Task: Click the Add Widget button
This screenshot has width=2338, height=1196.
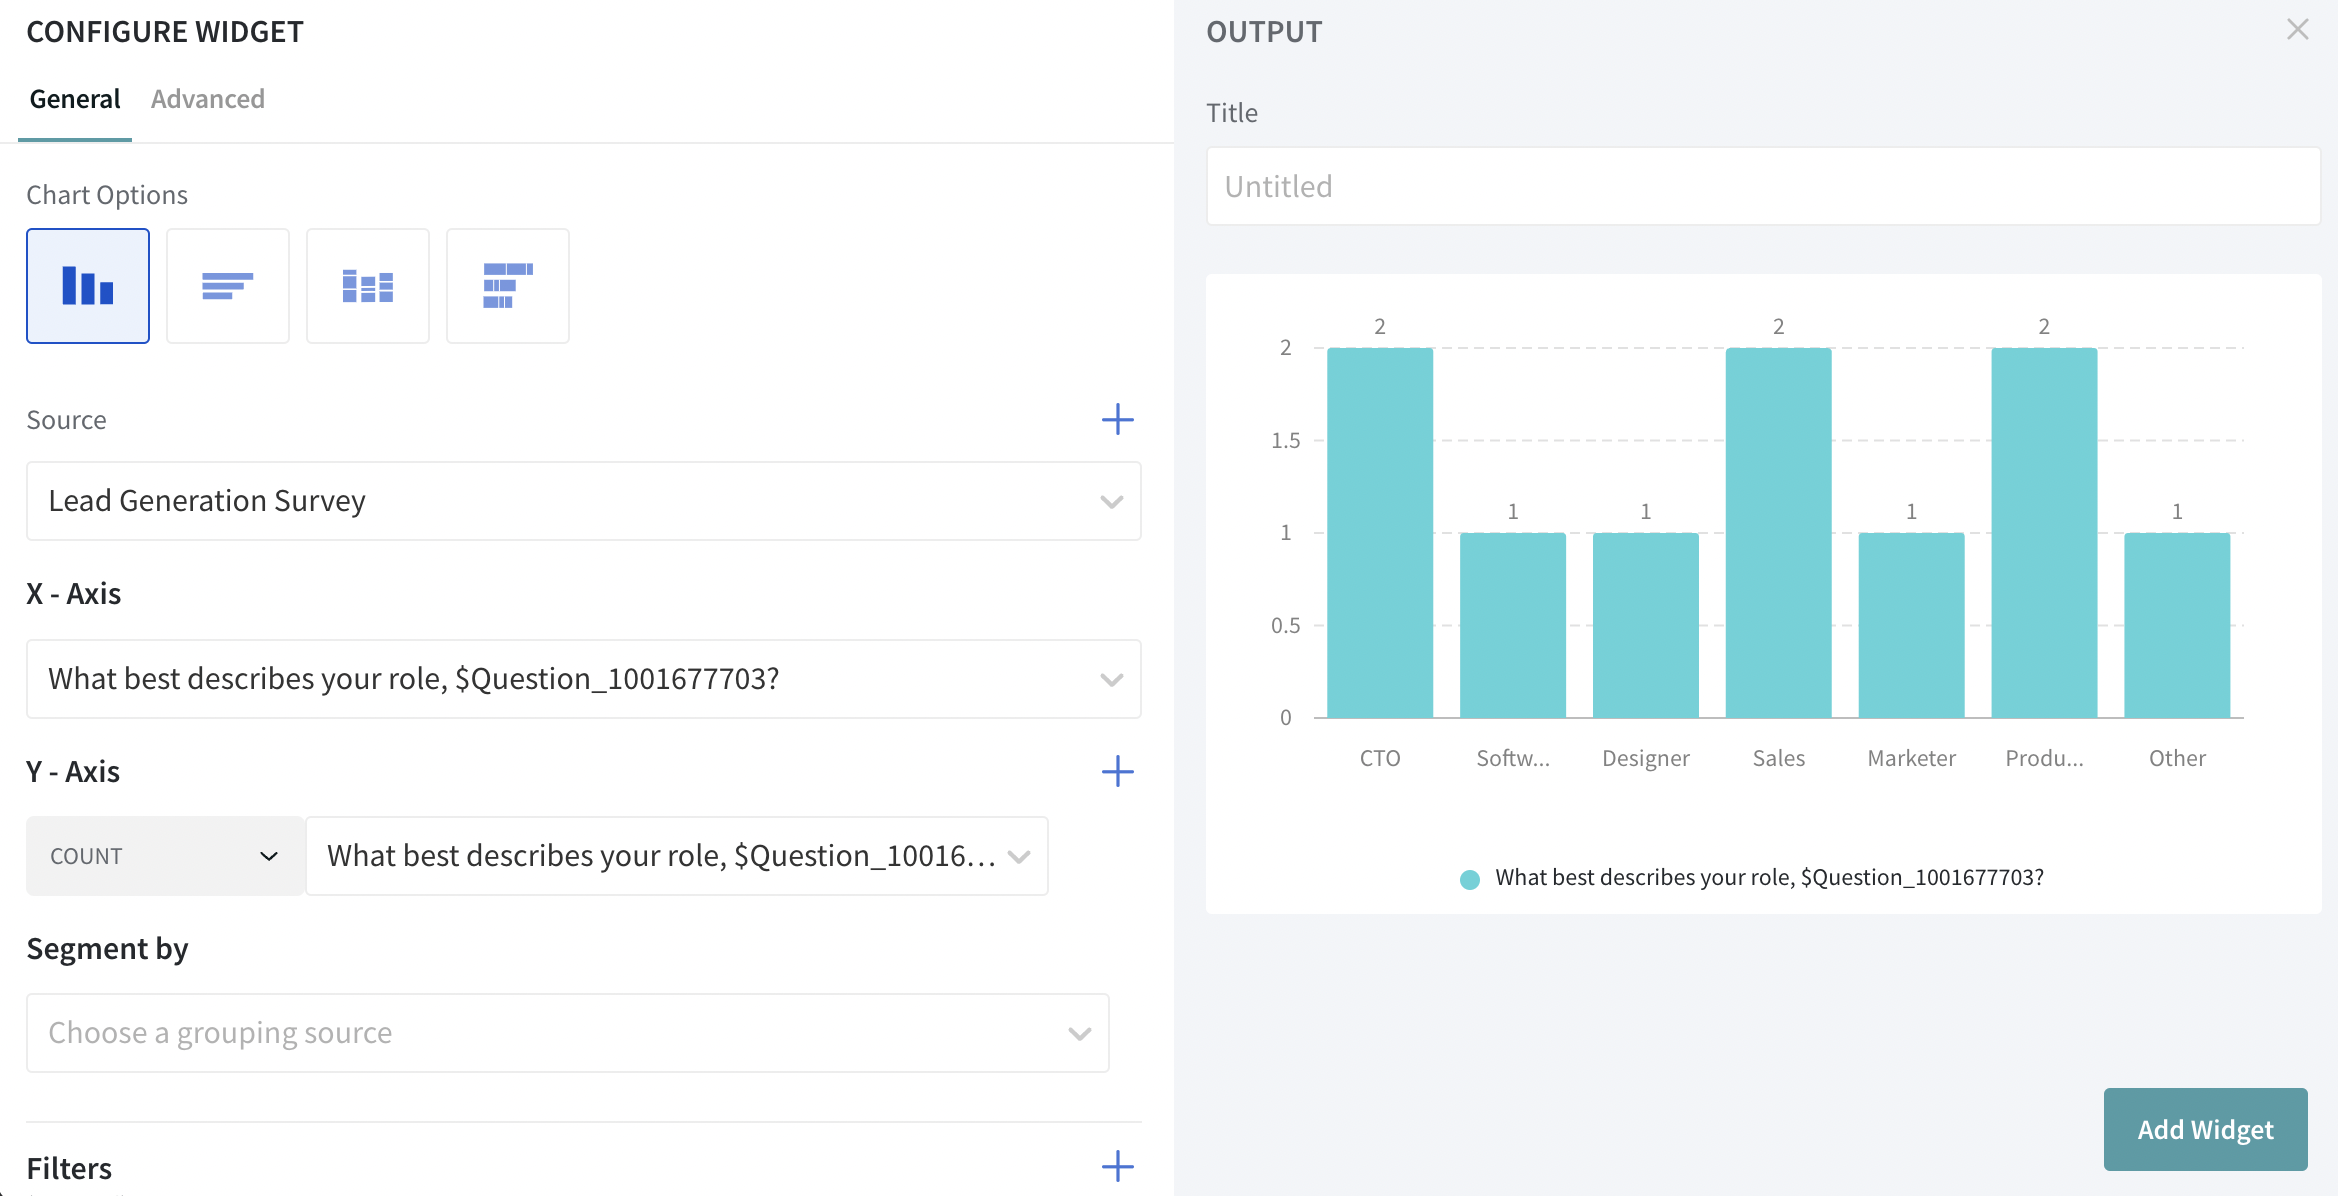Action: [2205, 1129]
